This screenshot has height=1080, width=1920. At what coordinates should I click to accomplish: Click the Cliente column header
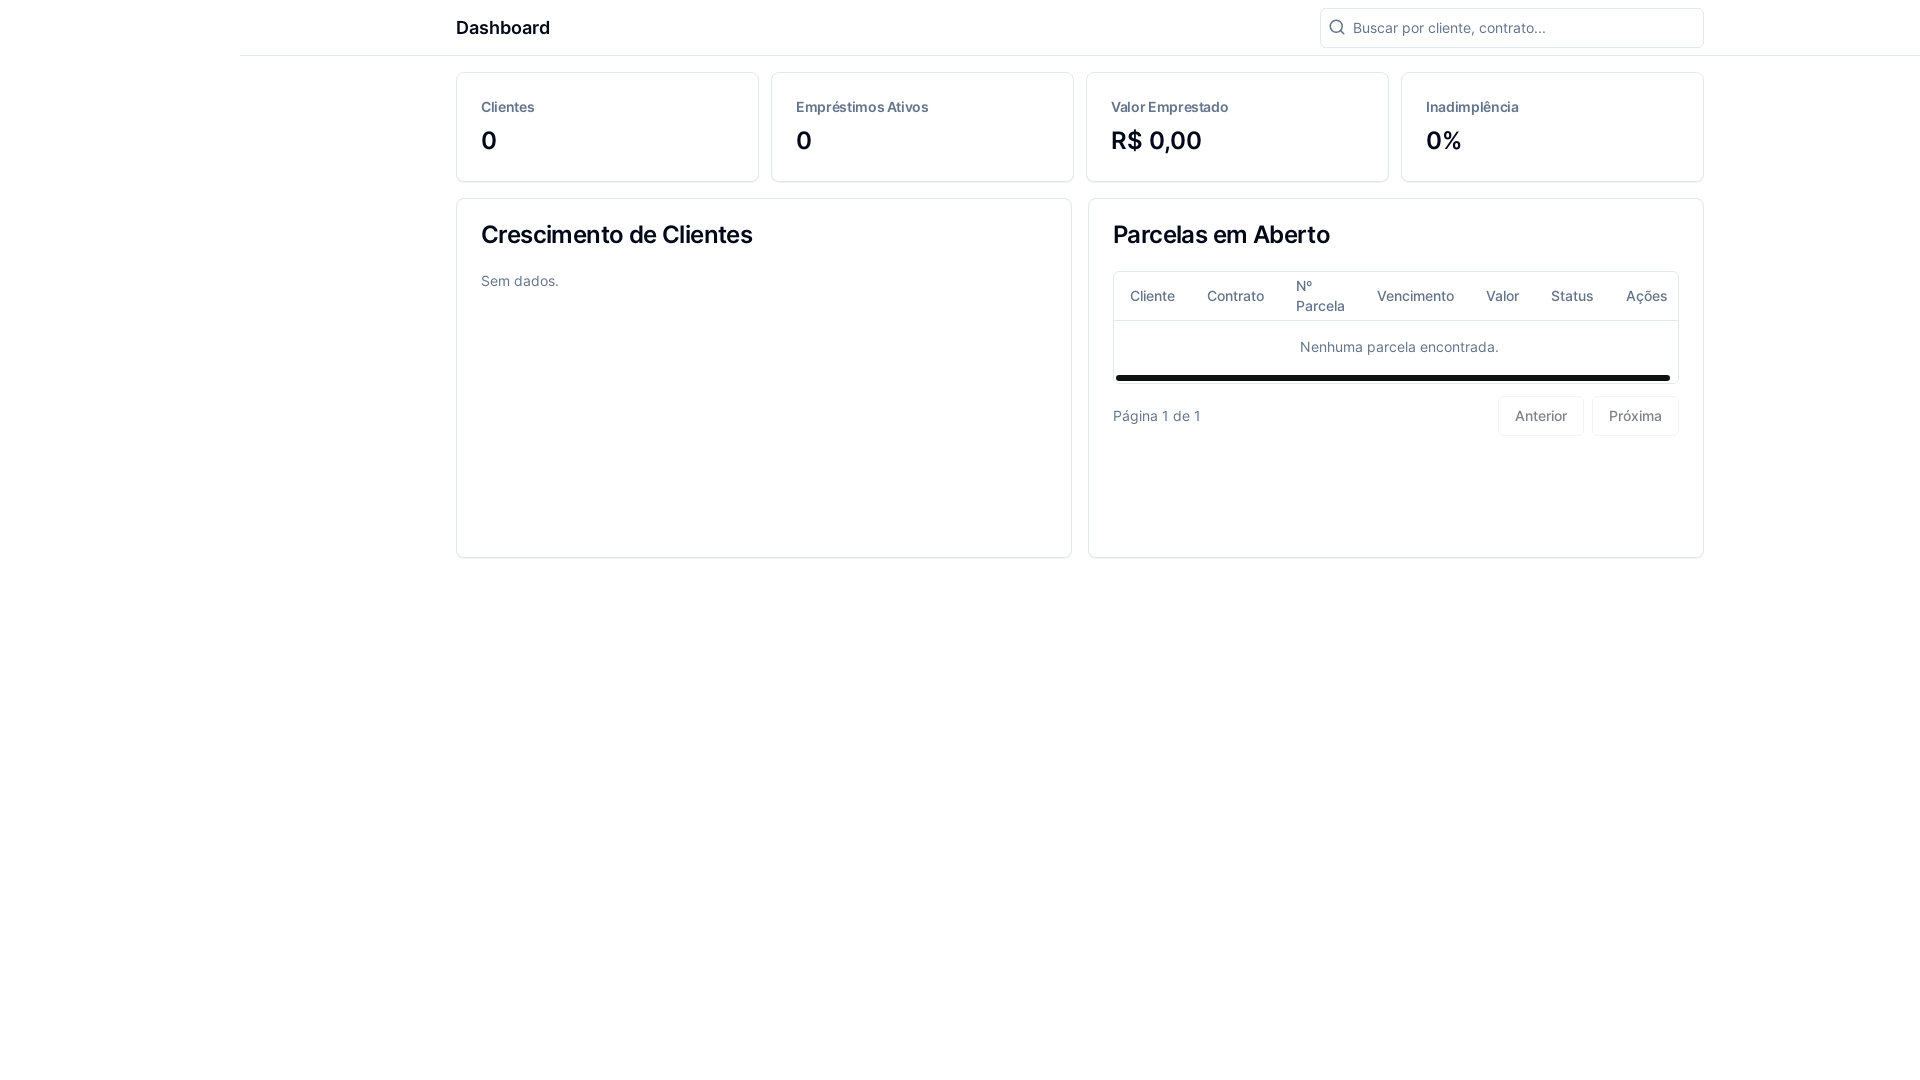coord(1152,296)
